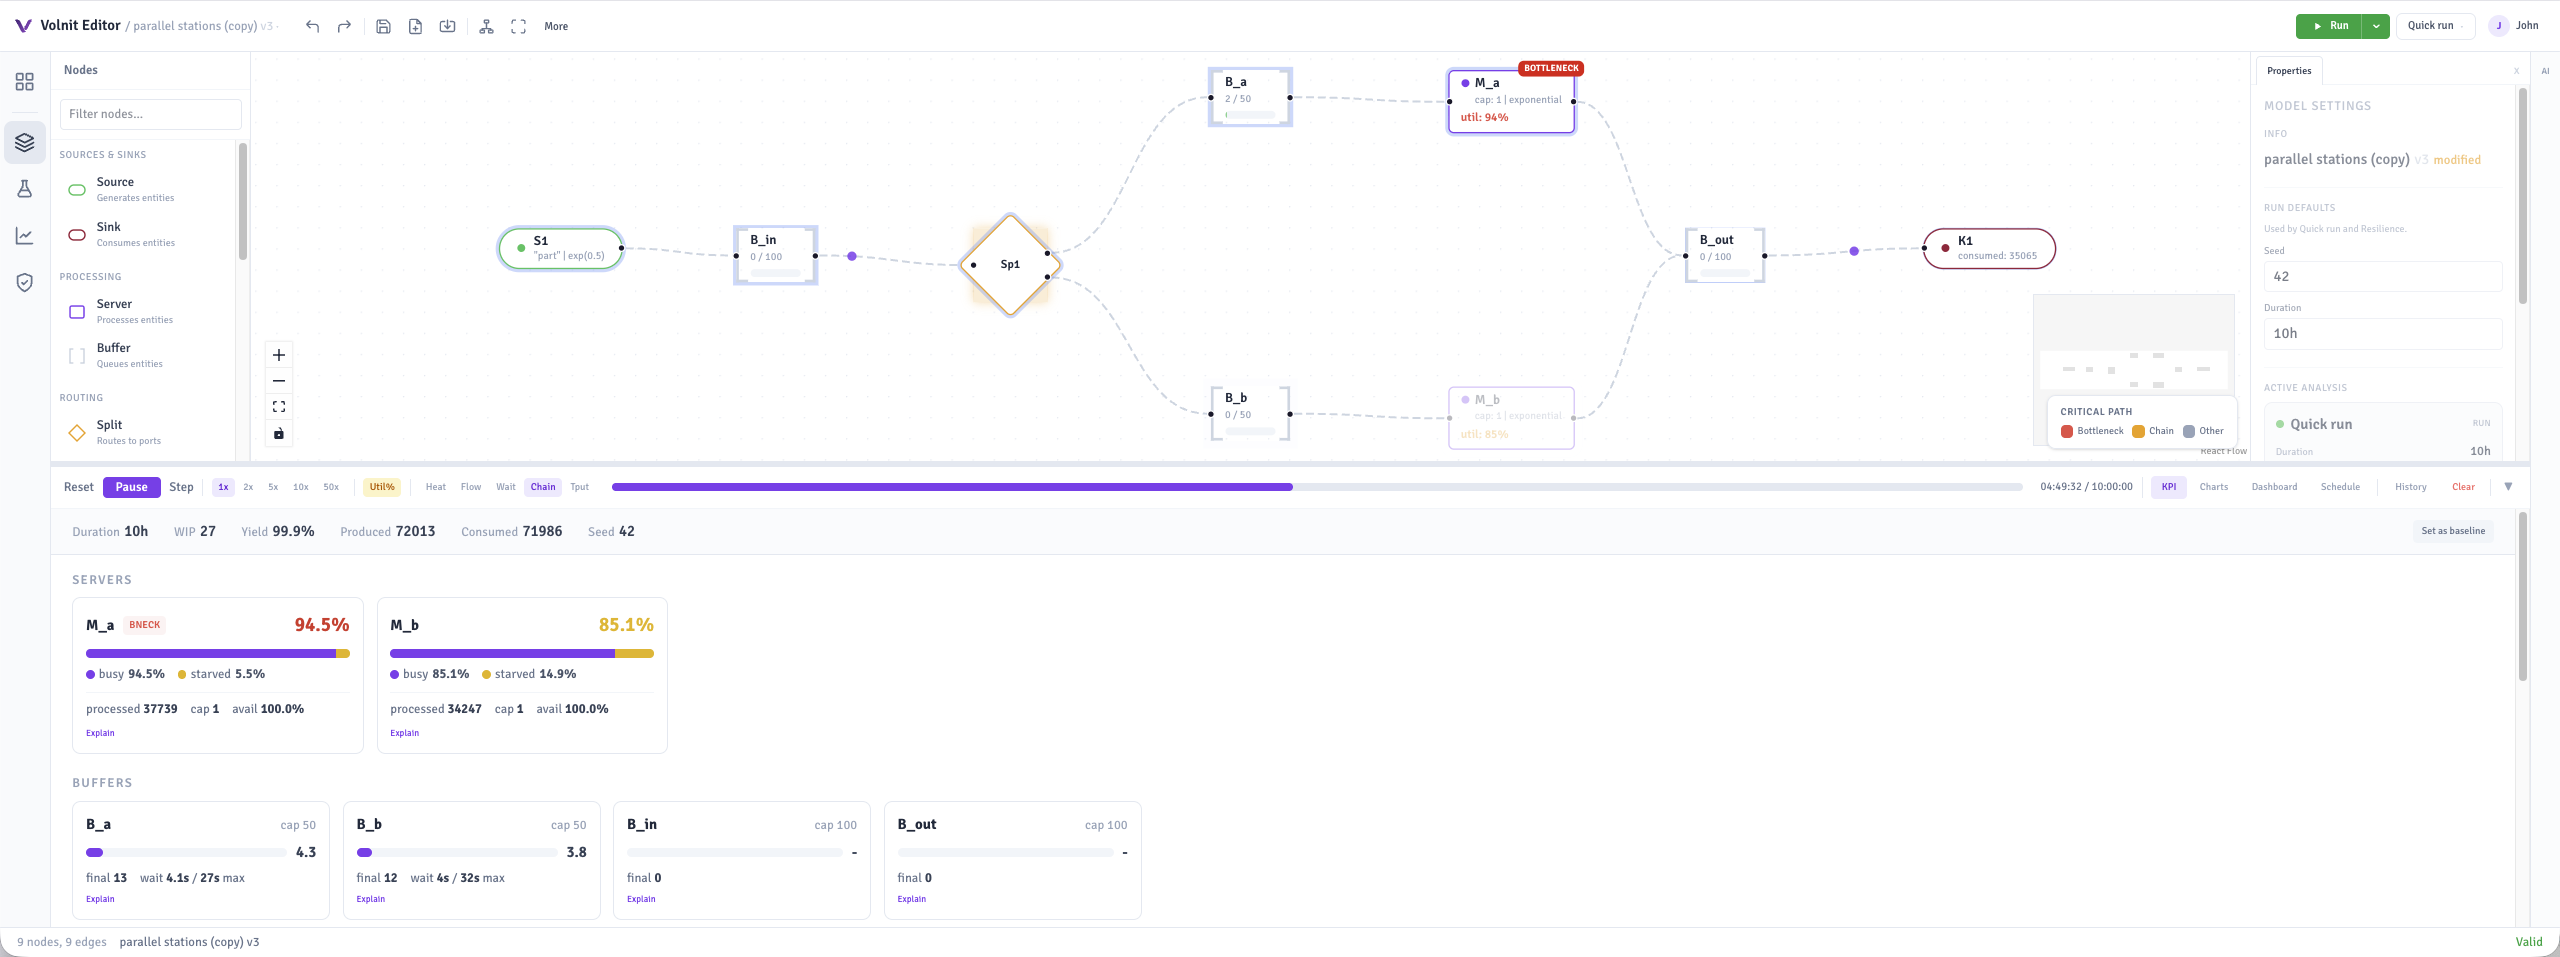Undo the last edit
Image resolution: width=2560 pixels, height=957 pixels.
(x=313, y=26)
